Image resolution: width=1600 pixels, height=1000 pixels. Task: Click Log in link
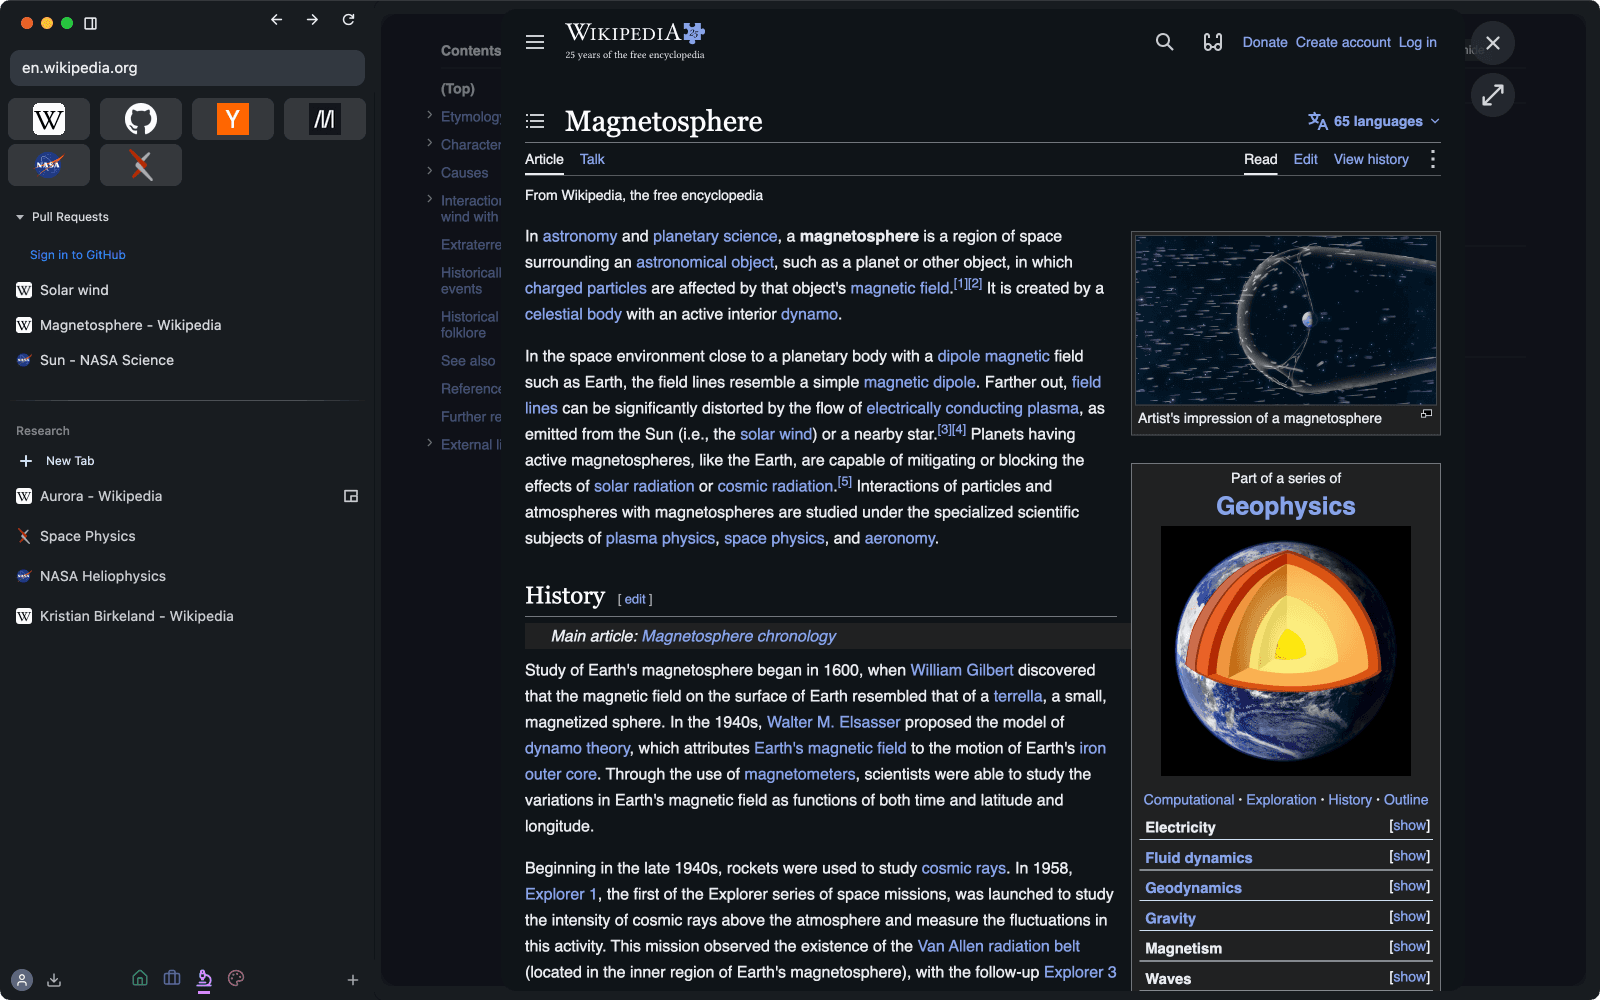pyautogui.click(x=1417, y=42)
